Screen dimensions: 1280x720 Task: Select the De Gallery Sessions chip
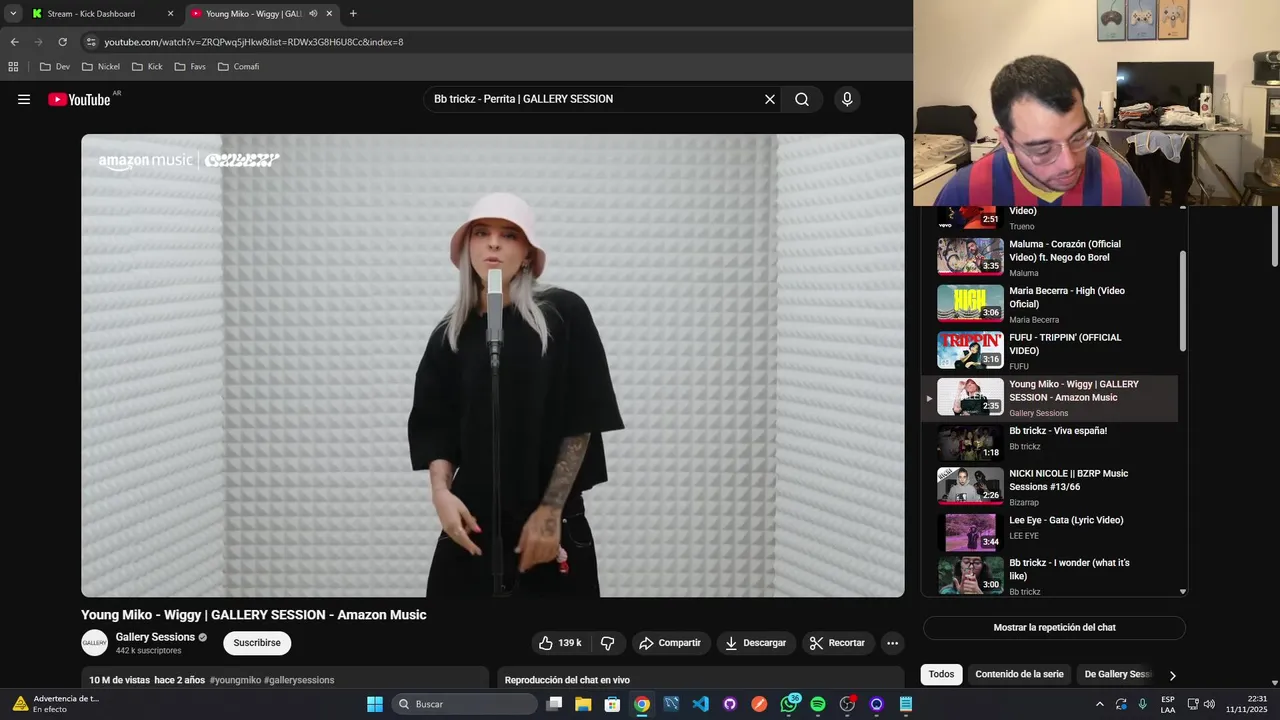pos(1118,674)
